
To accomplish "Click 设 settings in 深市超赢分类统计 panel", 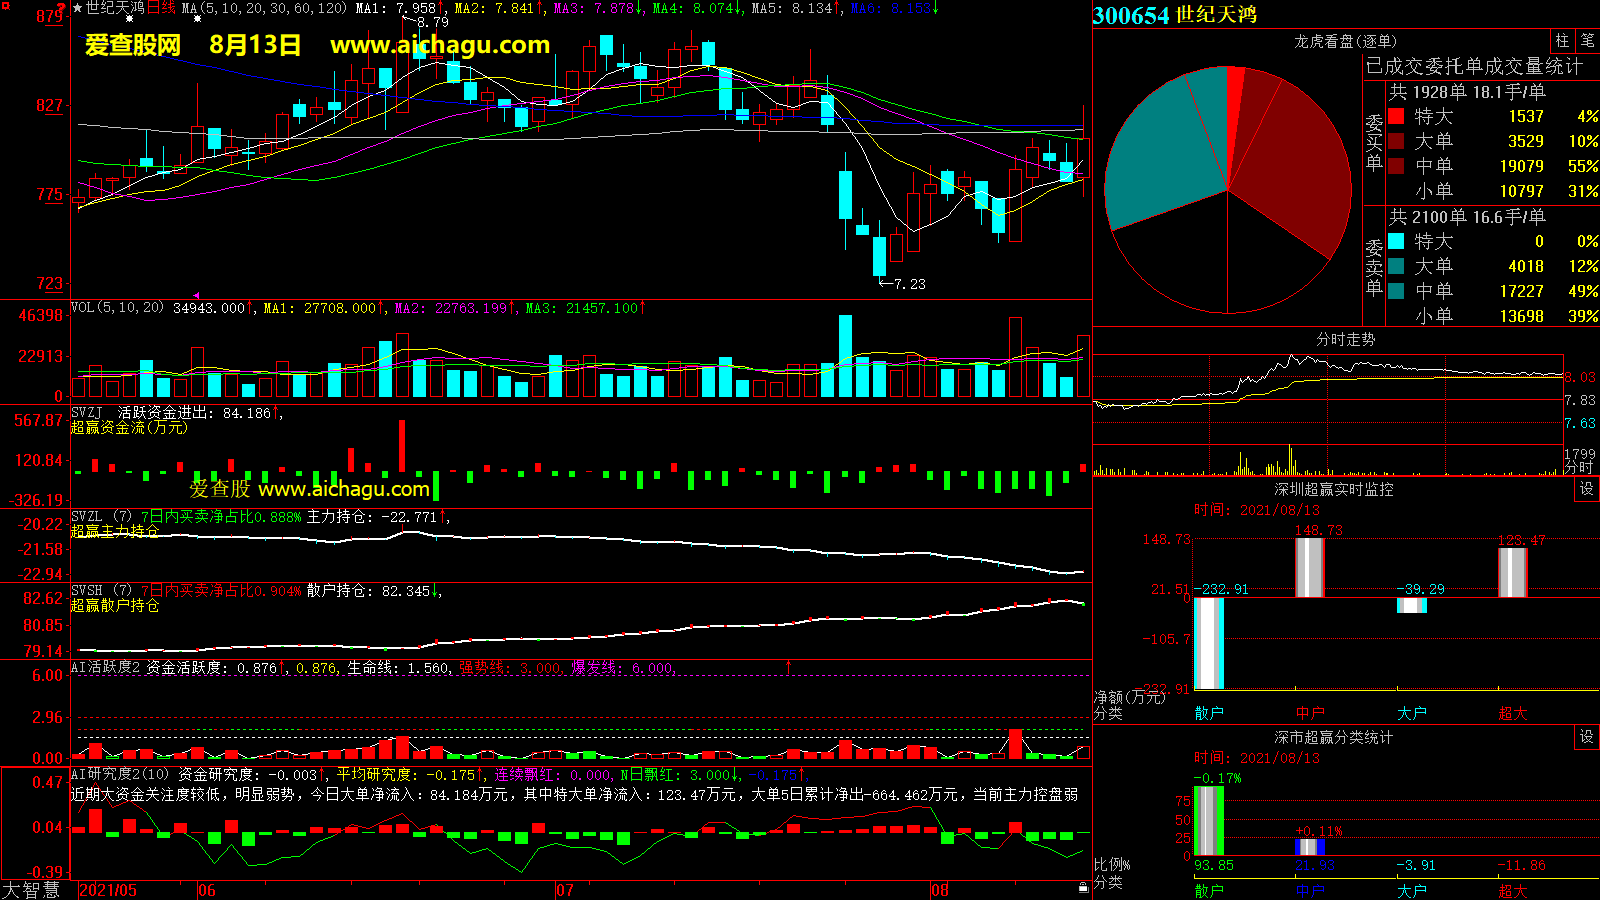I will 1586,737.
